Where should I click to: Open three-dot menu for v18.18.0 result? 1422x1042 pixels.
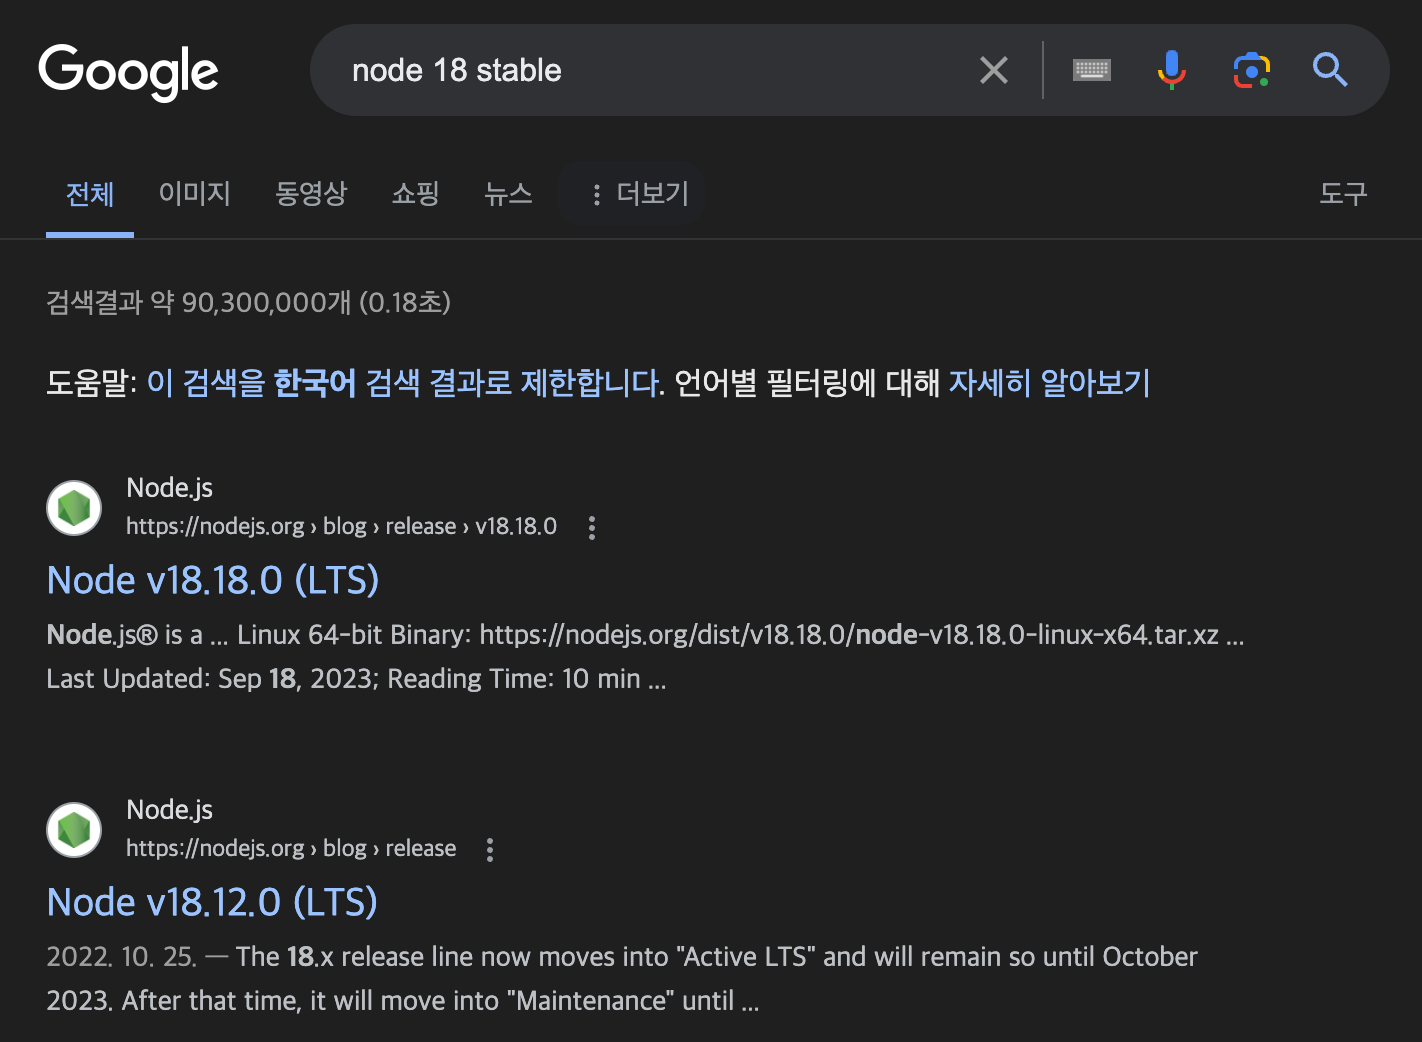click(x=592, y=527)
